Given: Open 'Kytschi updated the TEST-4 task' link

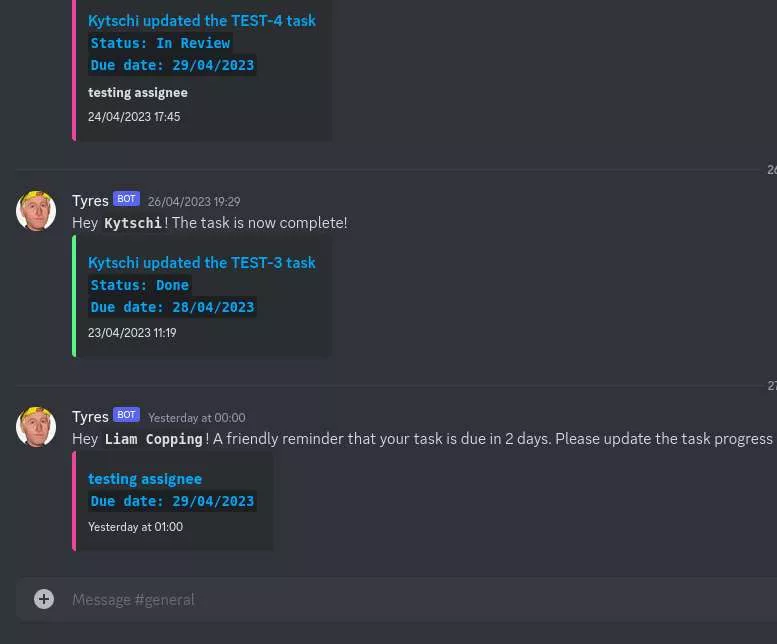Looking at the screenshot, I should tap(202, 21).
